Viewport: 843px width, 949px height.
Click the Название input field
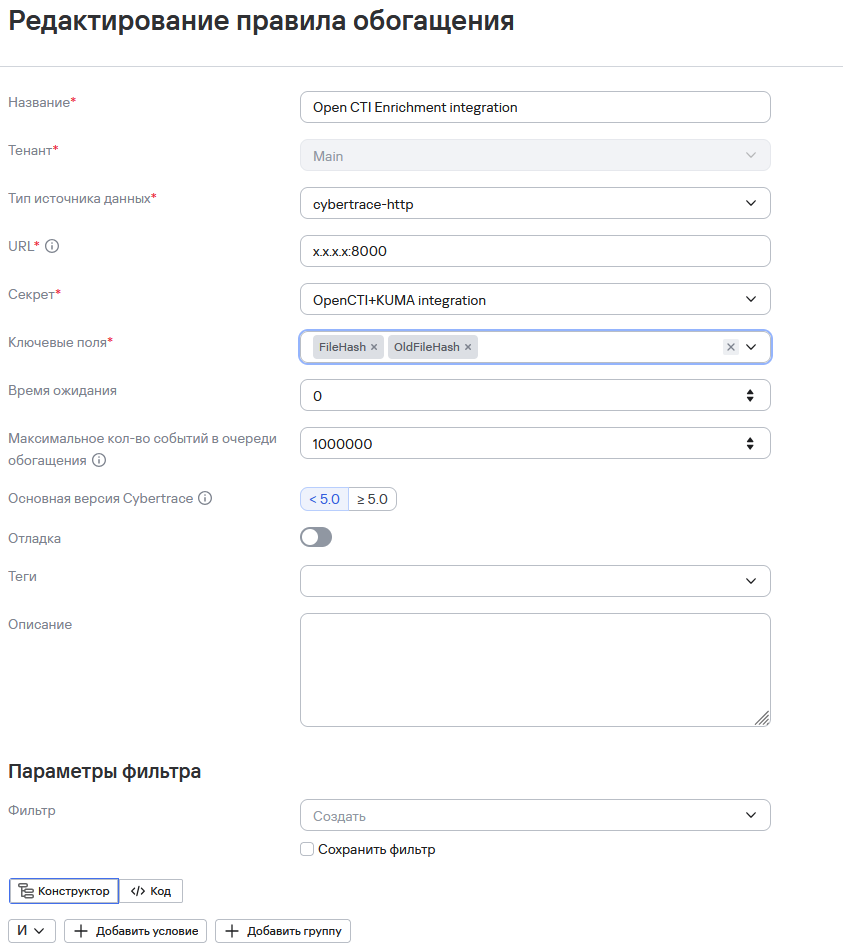535,107
